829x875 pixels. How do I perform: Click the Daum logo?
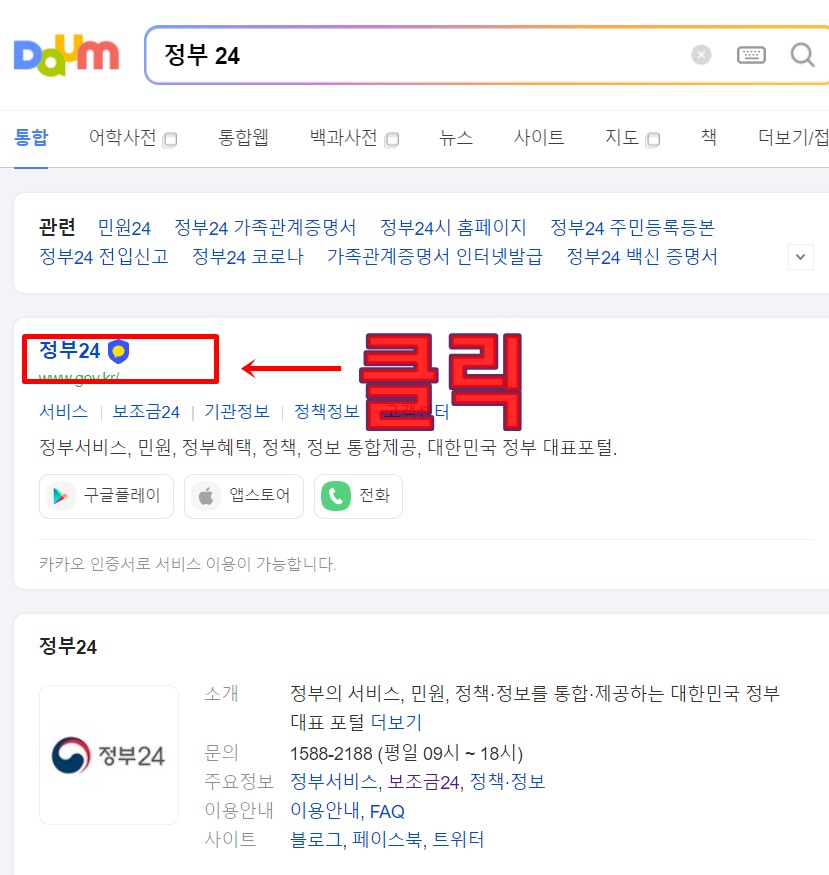66,55
